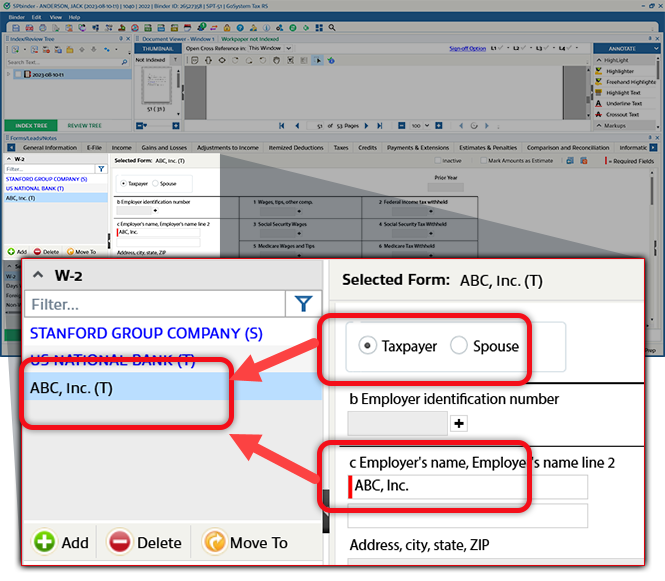Click the Print icon in main toolbar

coord(43,28)
